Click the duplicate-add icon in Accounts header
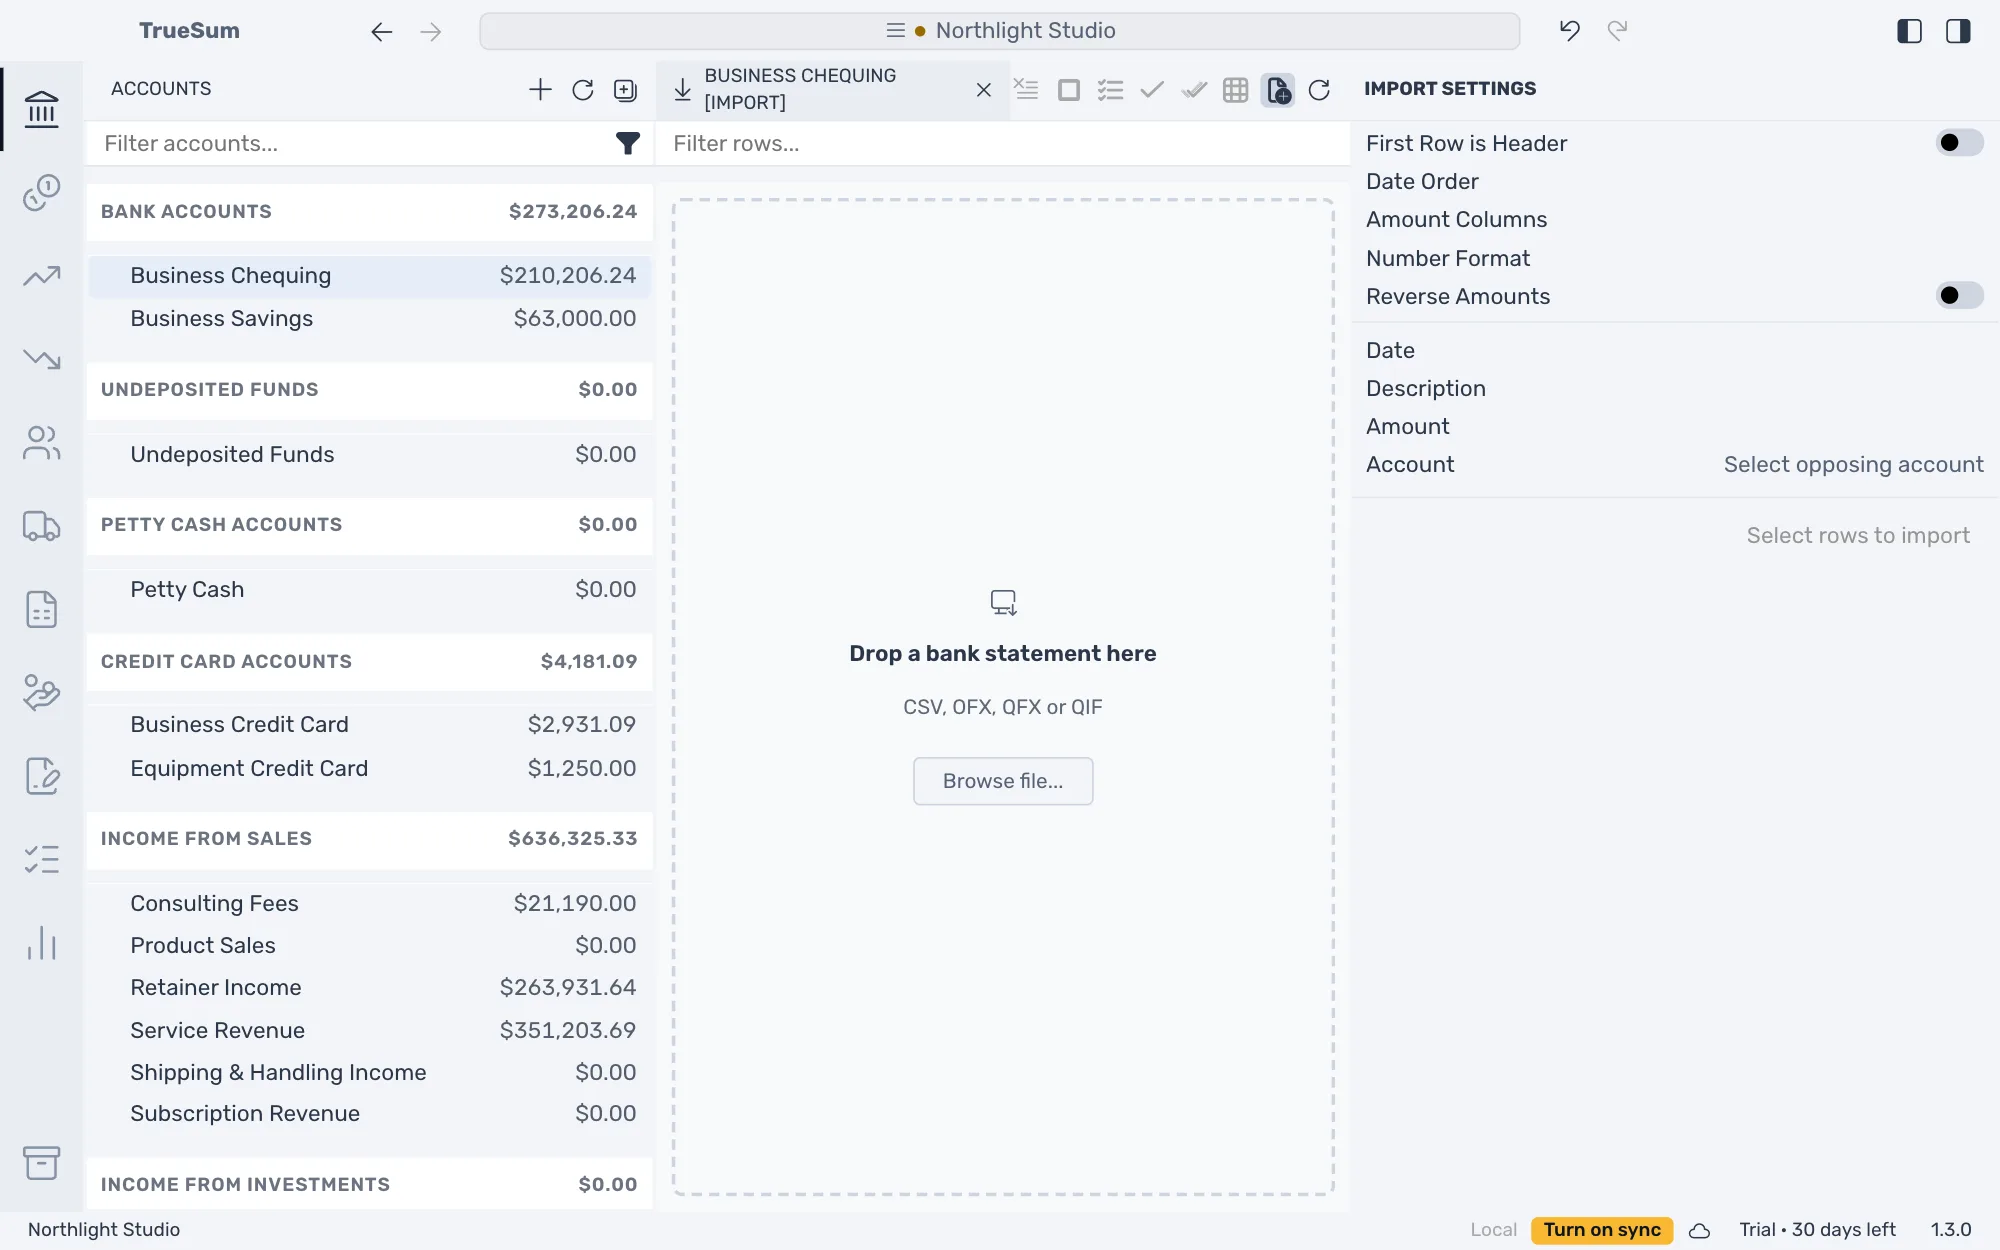This screenshot has width=2000, height=1250. 626,90
